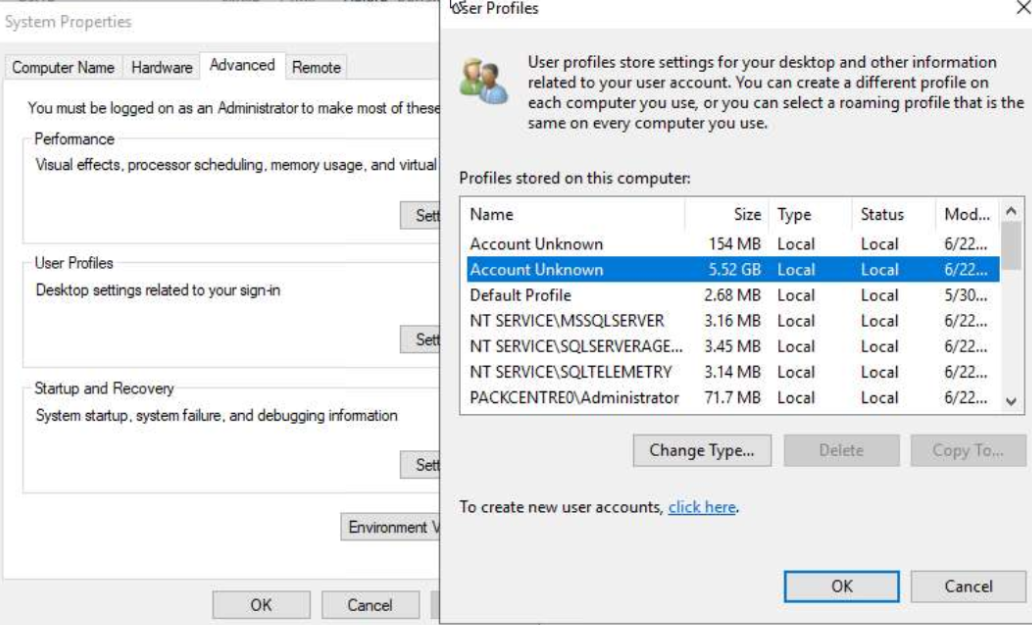The height and width of the screenshot is (625, 1032).
Task: Select the NT SERVICE\MSSQLSERVER profile
Action: tap(733, 321)
